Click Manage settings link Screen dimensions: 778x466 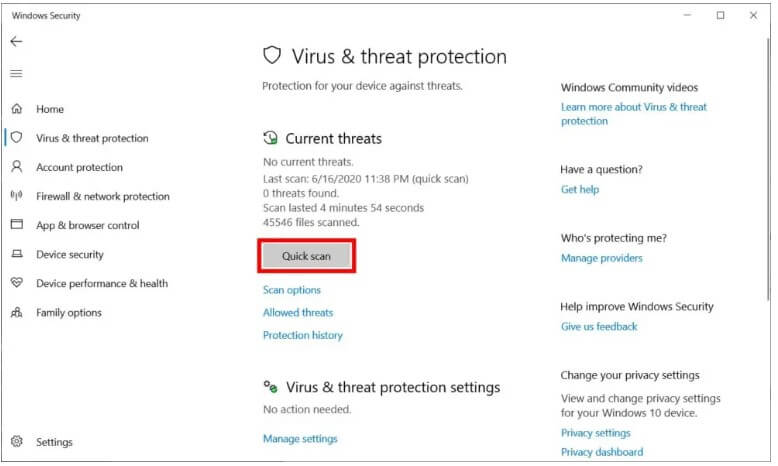click(x=300, y=439)
